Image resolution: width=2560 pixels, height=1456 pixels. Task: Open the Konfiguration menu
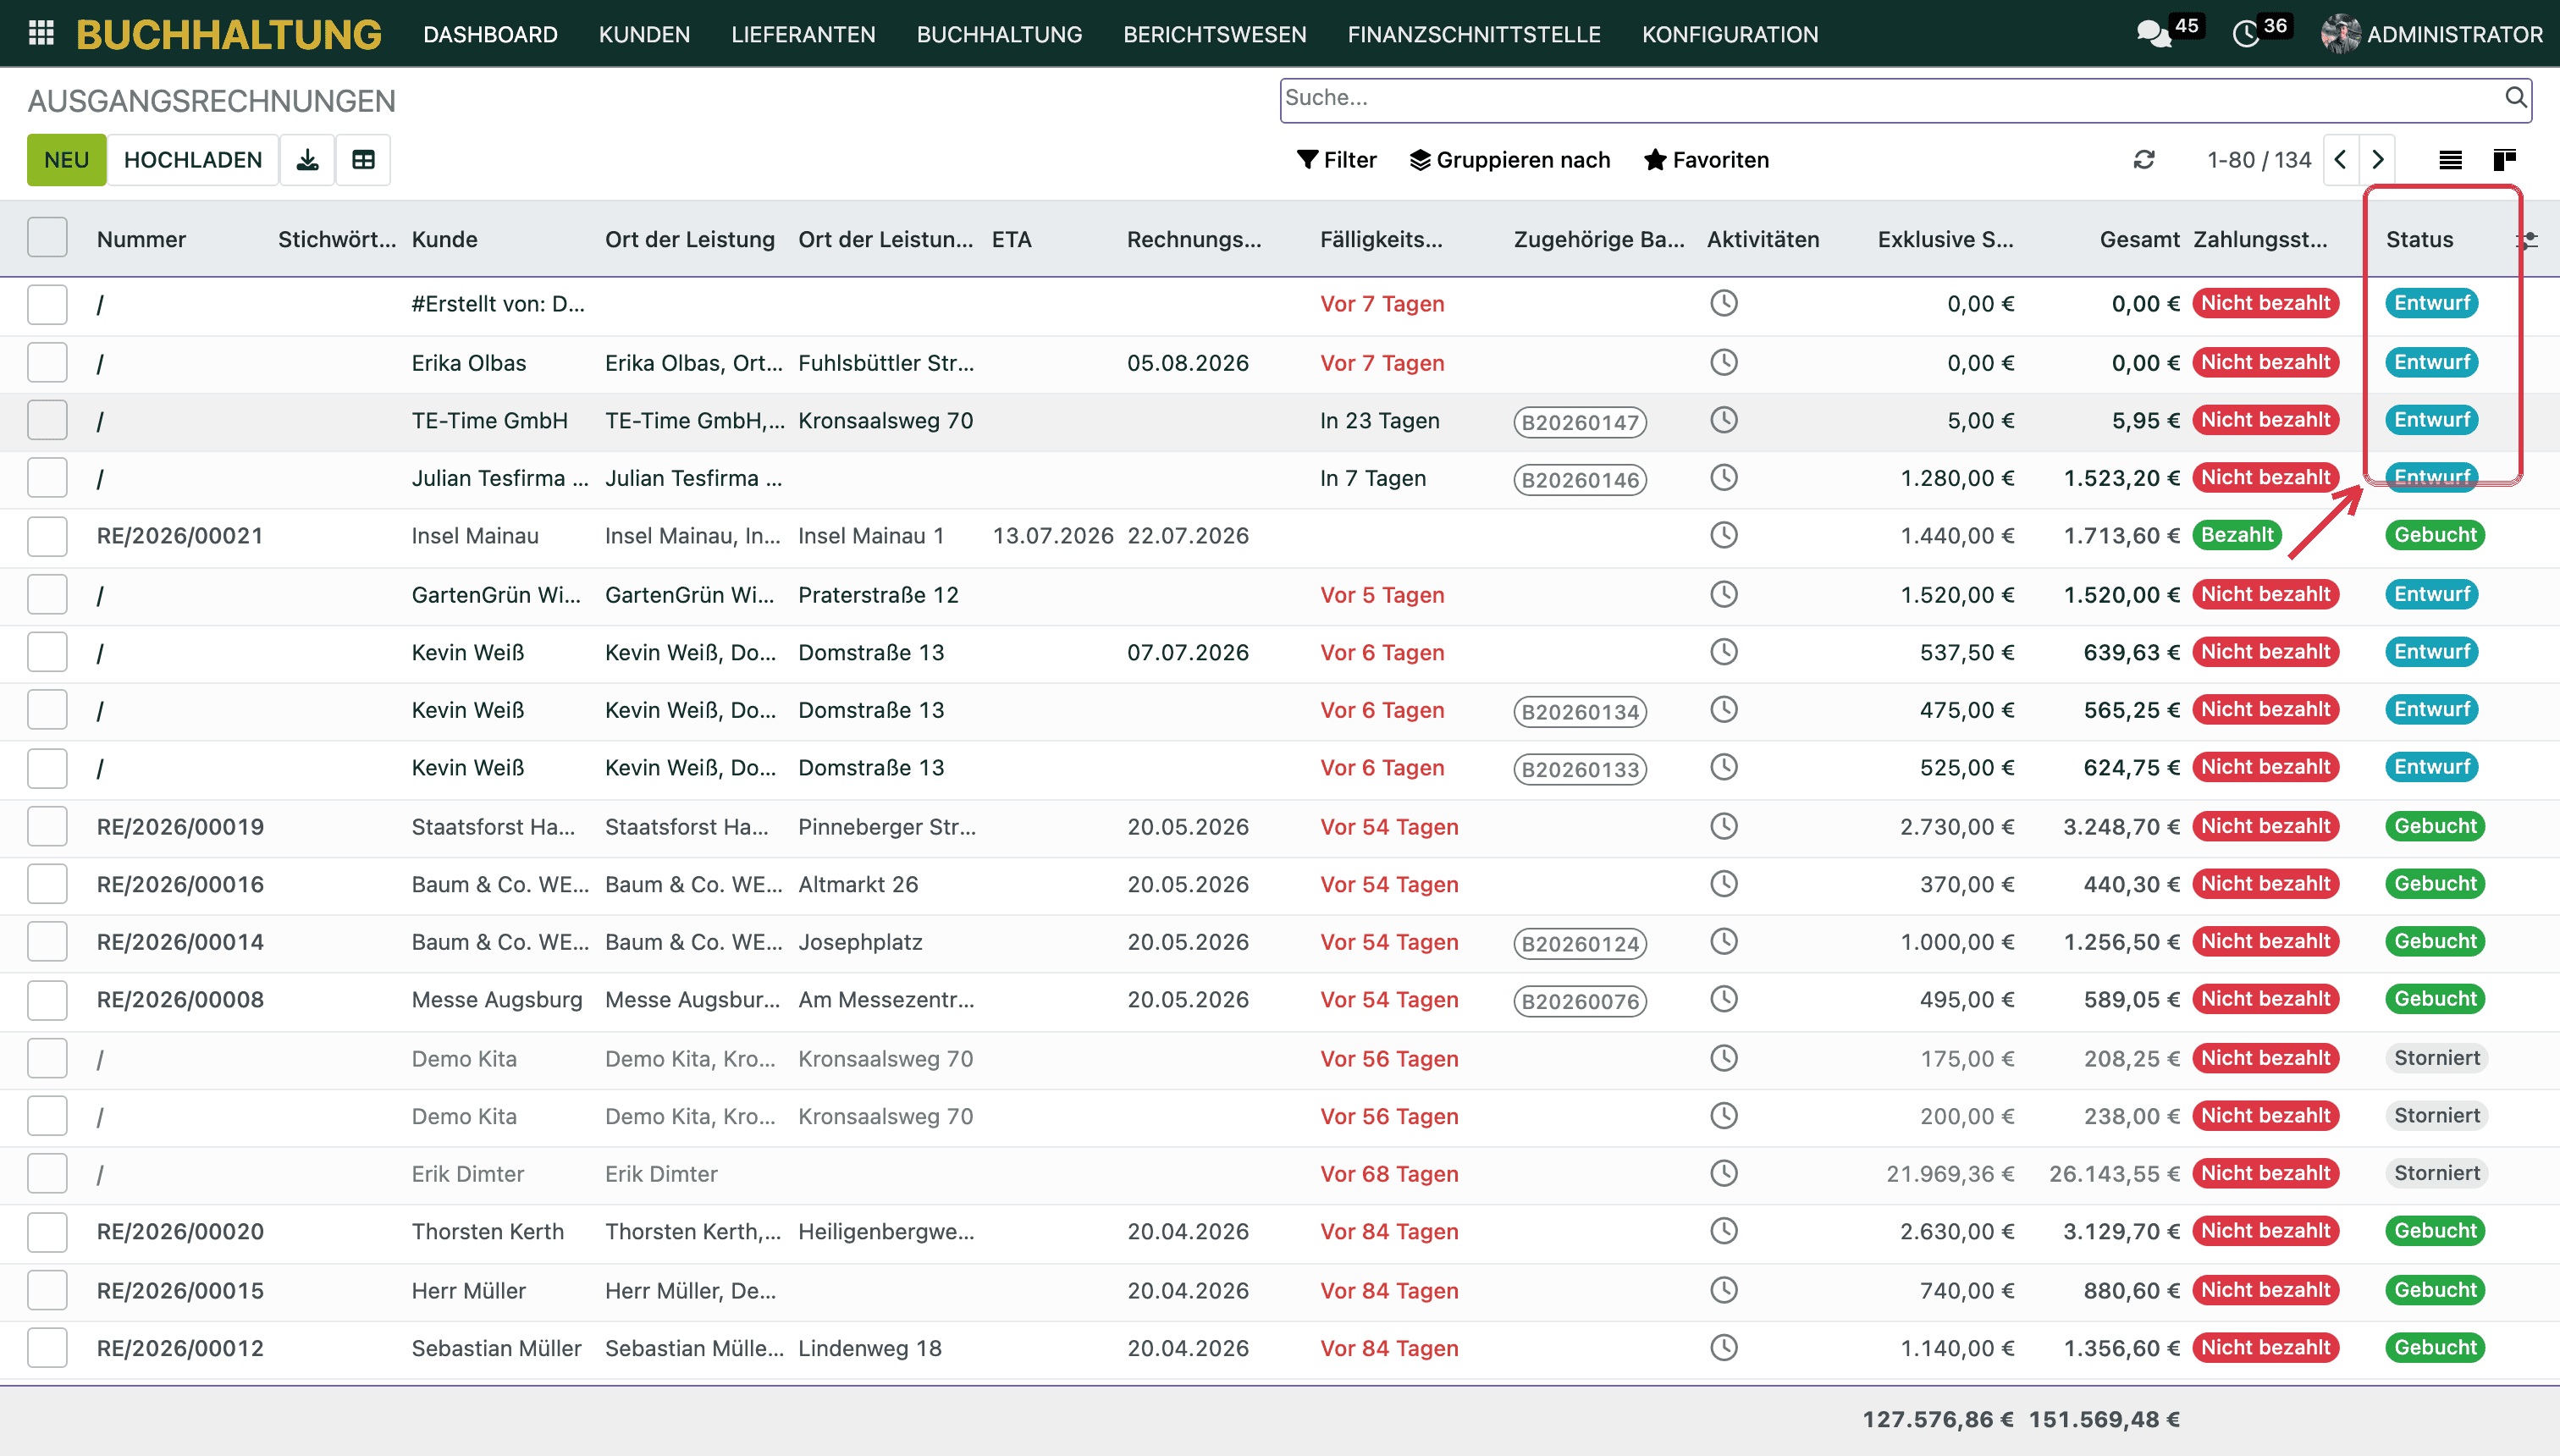pos(1729,34)
